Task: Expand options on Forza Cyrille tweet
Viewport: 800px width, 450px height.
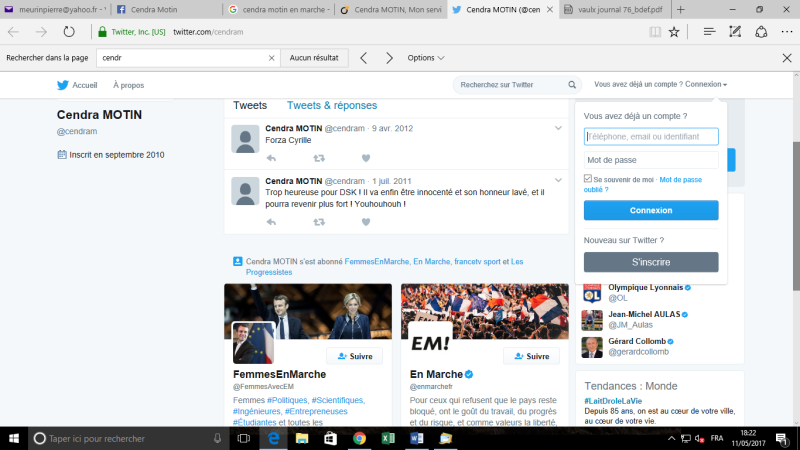Action: [x=558, y=128]
